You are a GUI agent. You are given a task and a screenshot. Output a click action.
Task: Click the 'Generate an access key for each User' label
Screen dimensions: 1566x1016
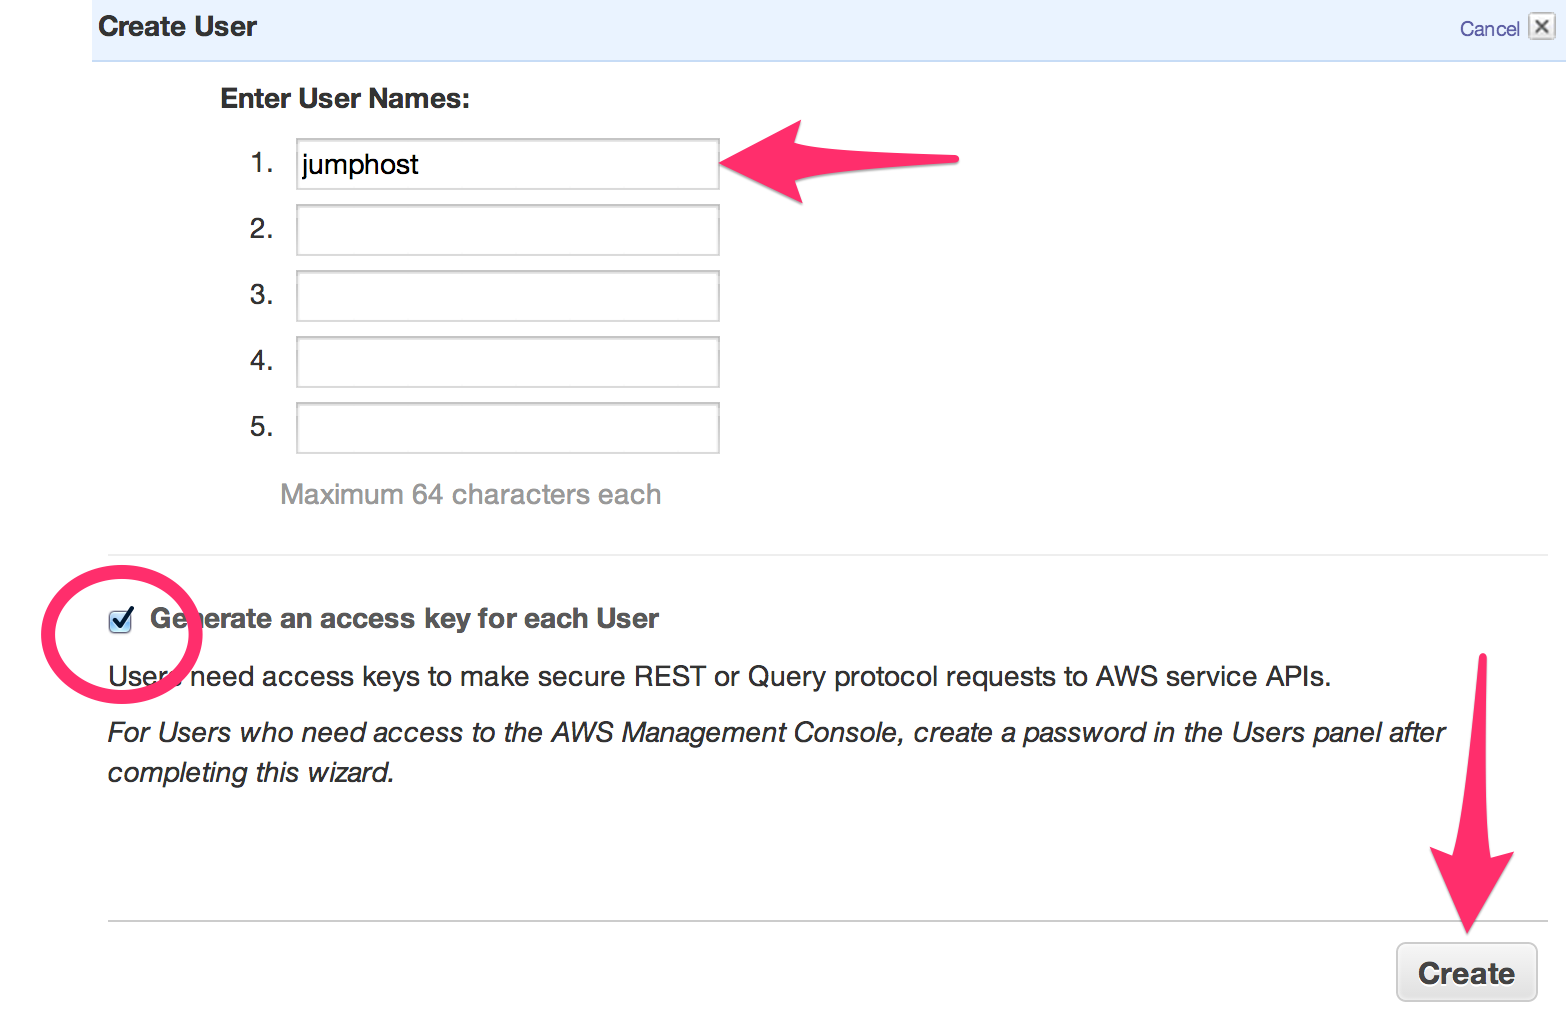(x=404, y=619)
